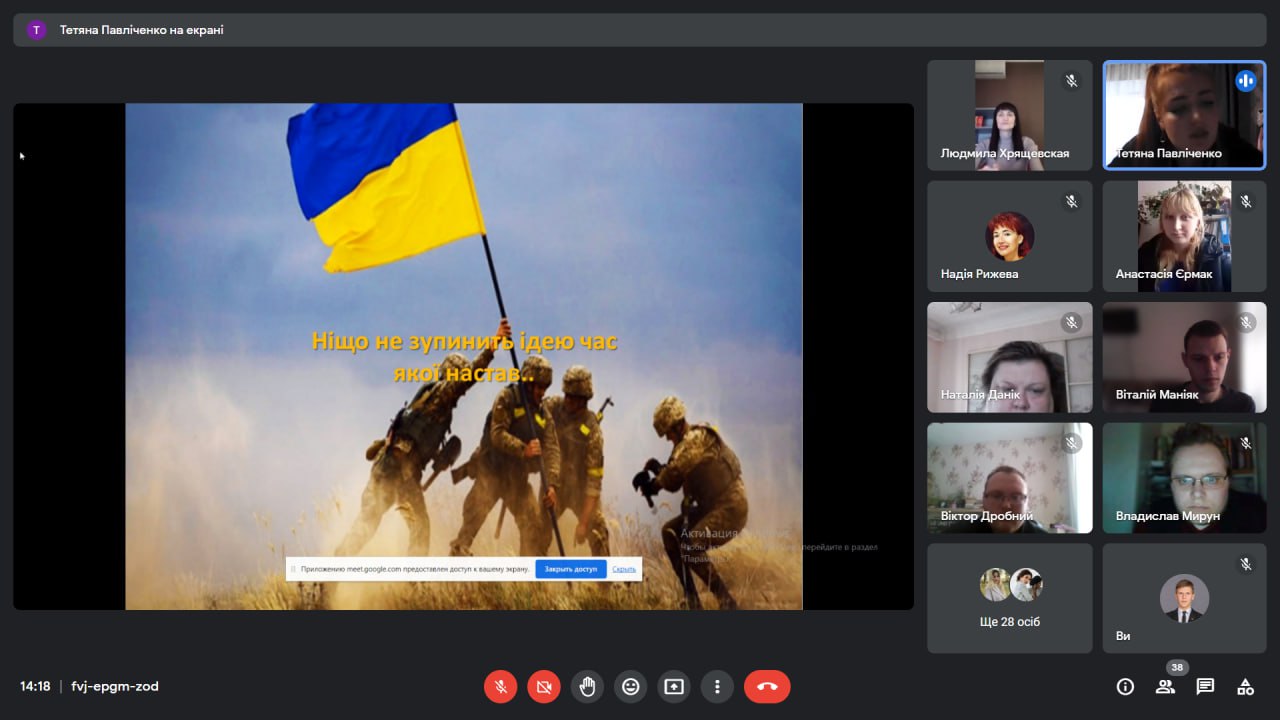Click the presenter banner 'Тетяна Павліченко на екрані'
The image size is (1280, 720).
(141, 30)
